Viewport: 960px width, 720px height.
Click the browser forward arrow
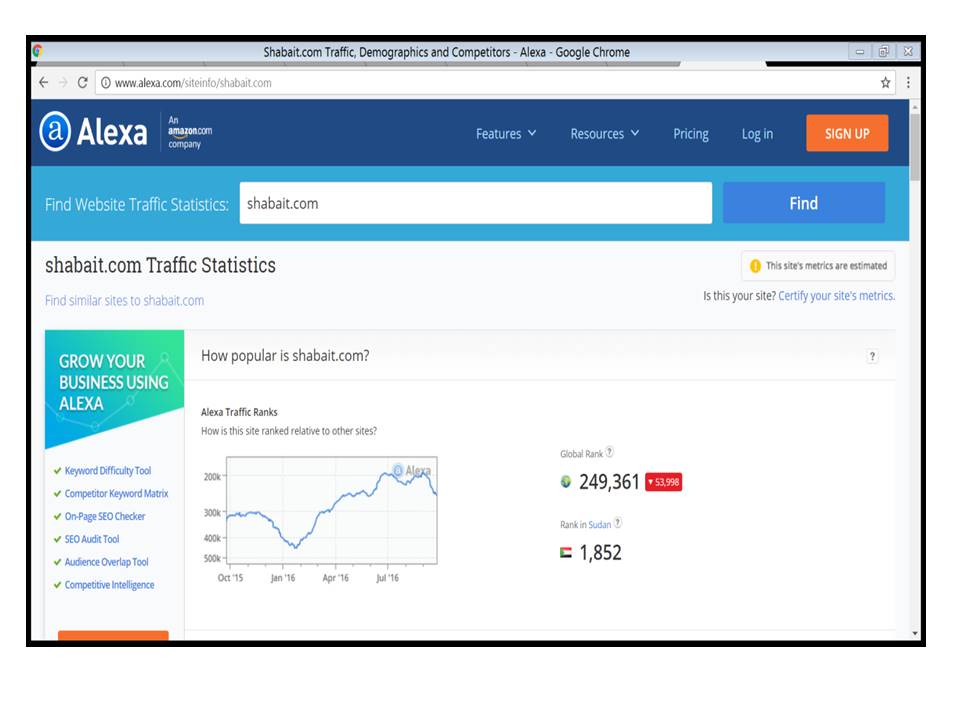[63, 83]
